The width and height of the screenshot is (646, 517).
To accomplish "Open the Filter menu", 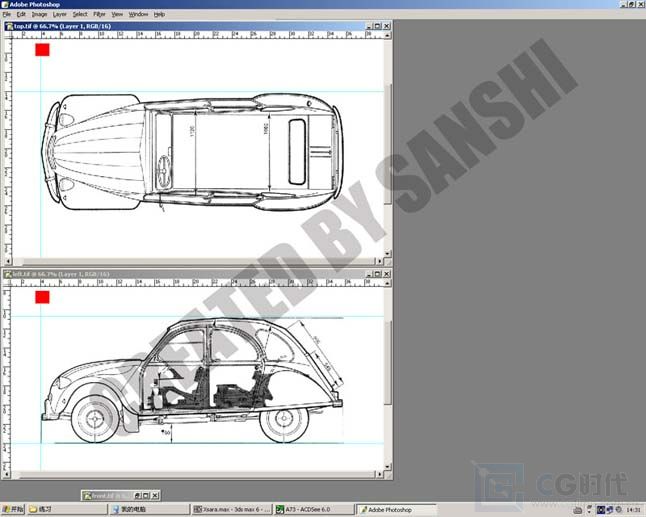I will click(x=99, y=14).
